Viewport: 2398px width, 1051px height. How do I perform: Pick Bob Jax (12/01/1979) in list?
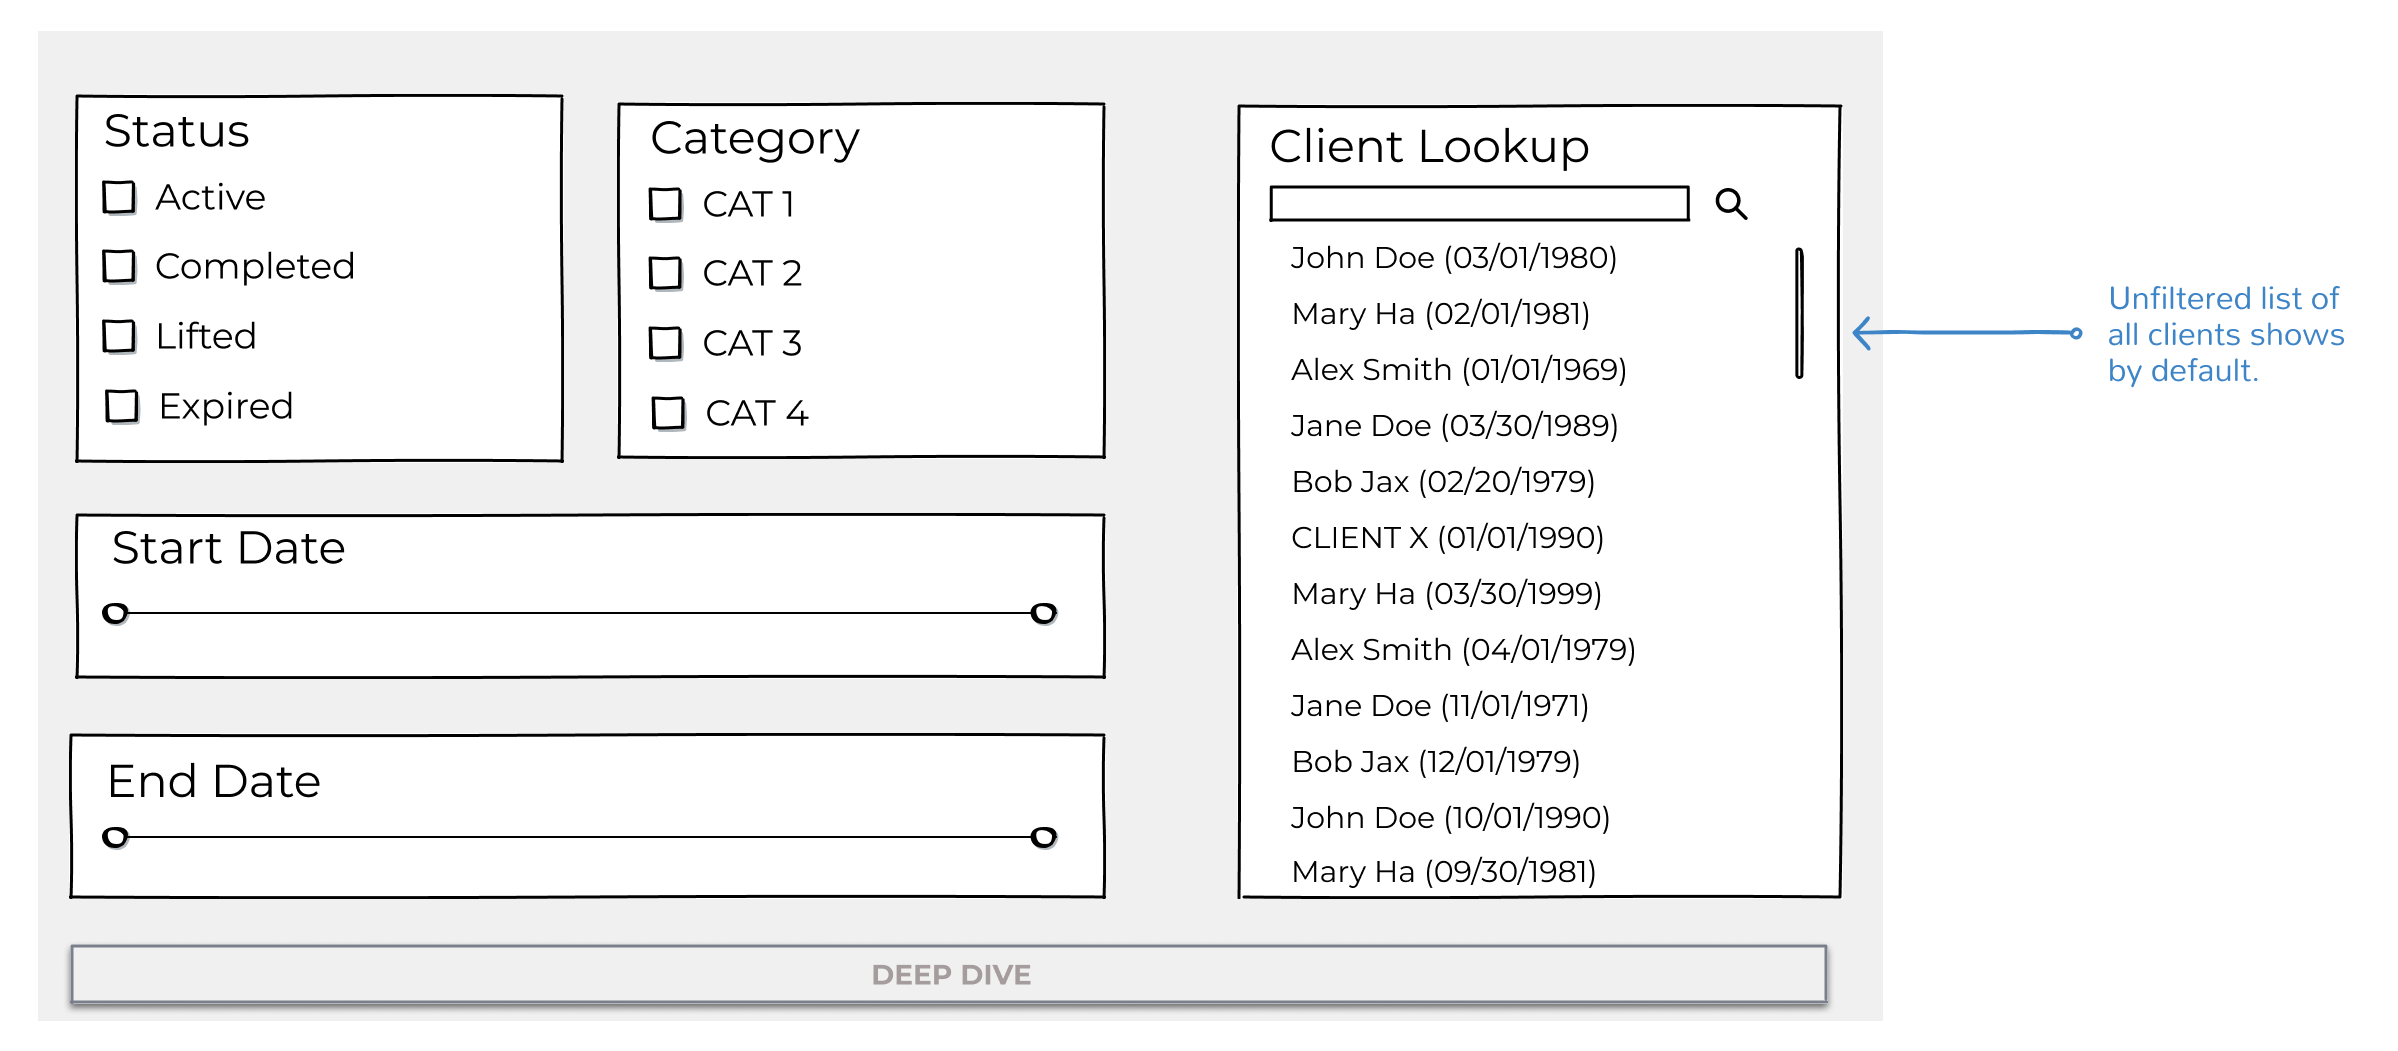pos(1435,762)
